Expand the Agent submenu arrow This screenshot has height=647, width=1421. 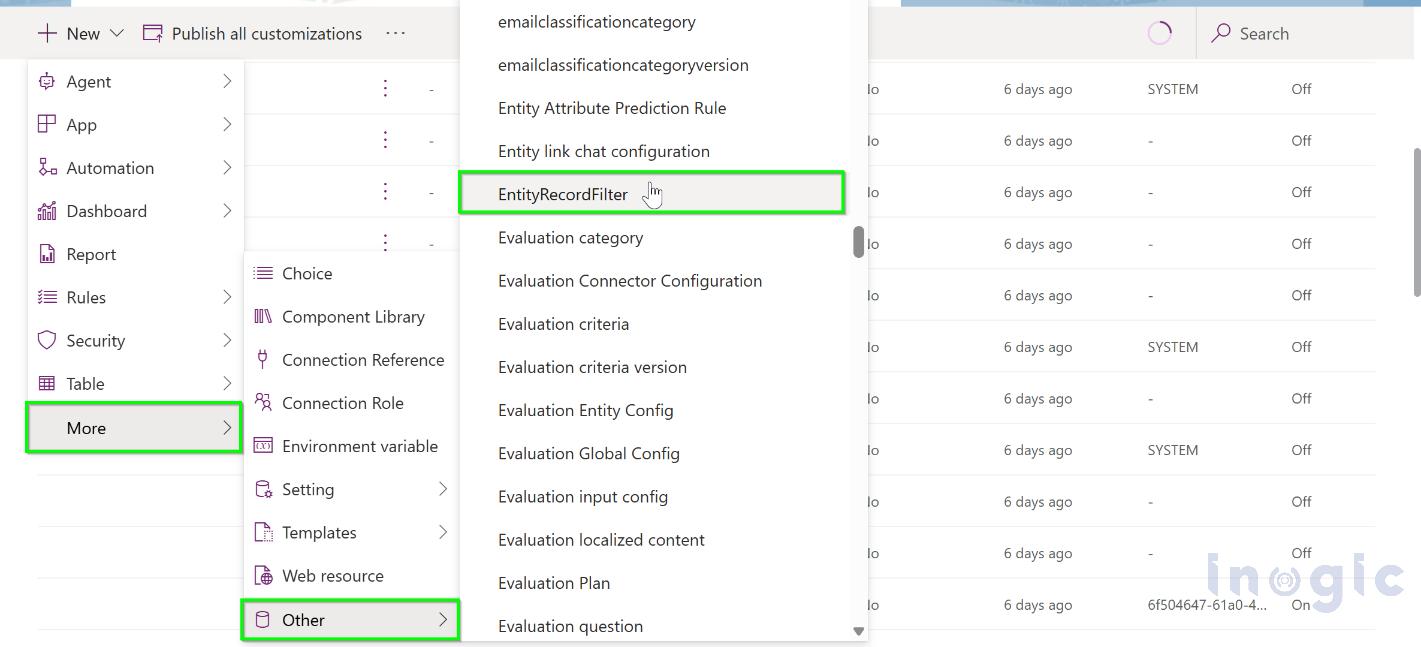(x=227, y=81)
